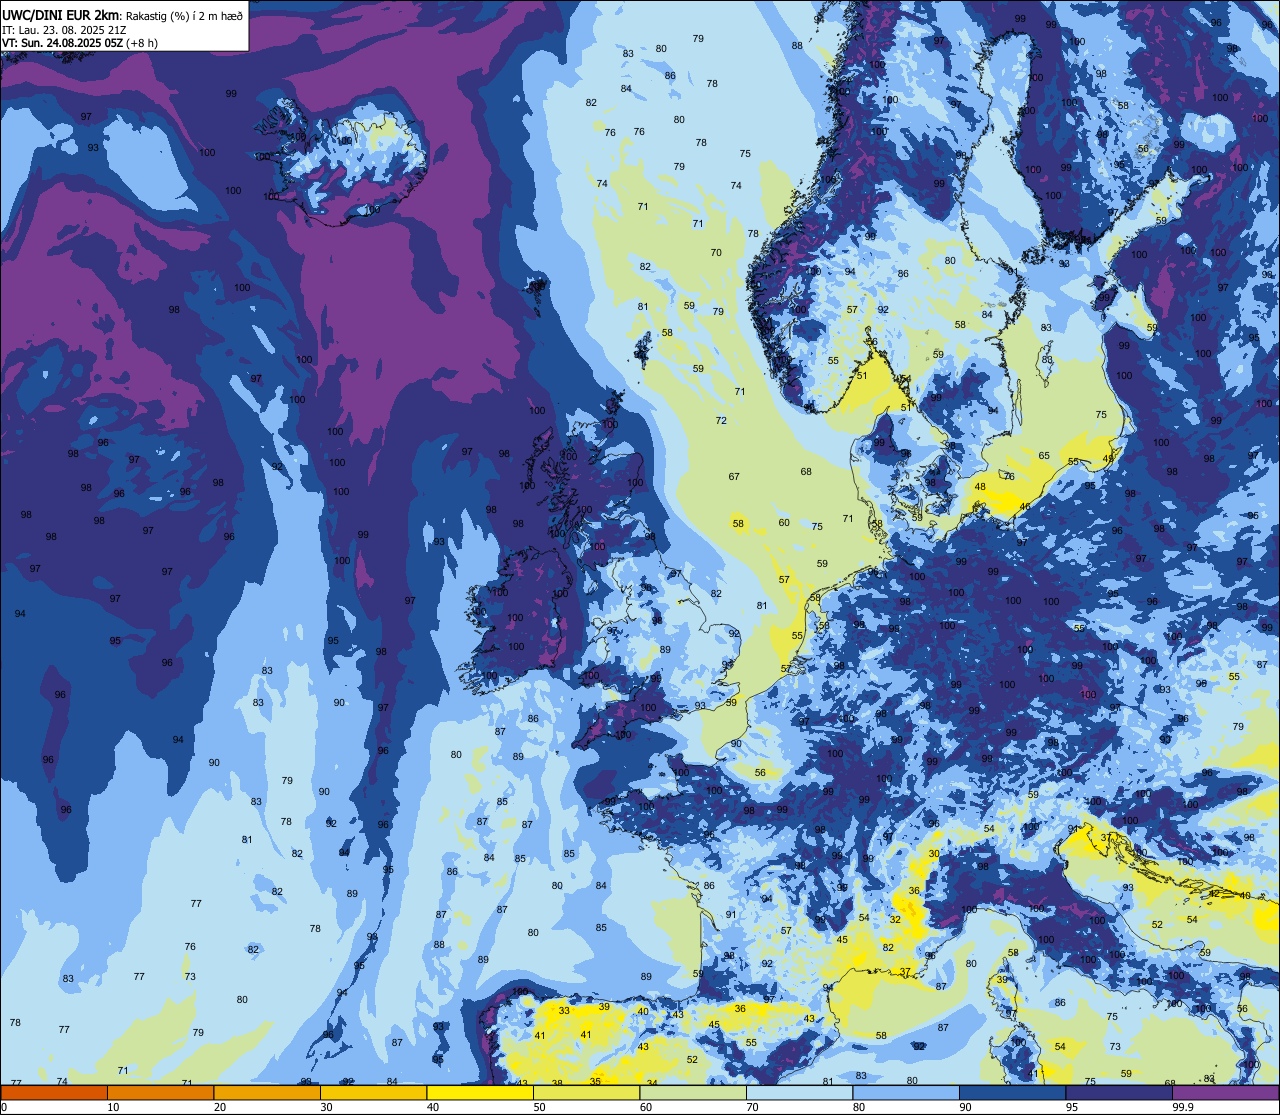The height and width of the screenshot is (1115, 1280).
Task: Click the purple legend swatch above 99.9%
Action: point(1225,1092)
